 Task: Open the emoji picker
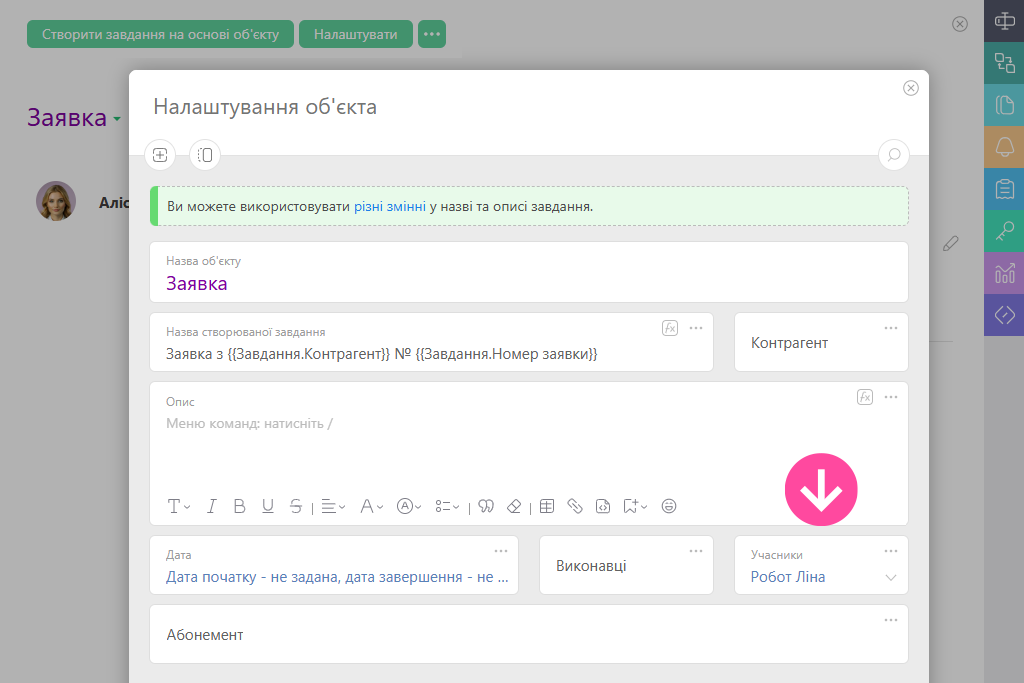[669, 506]
